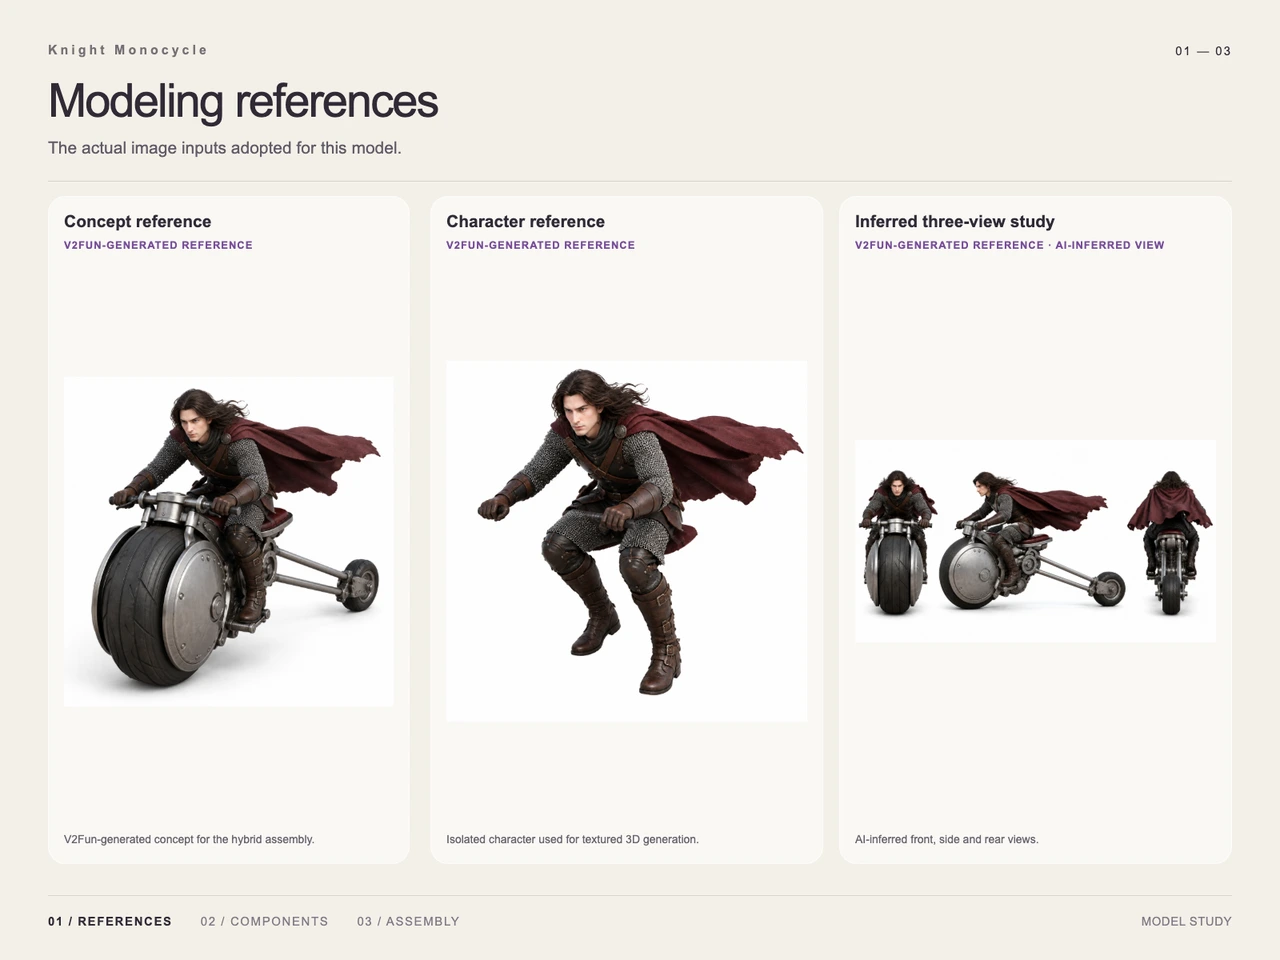
Task: Select the 'Character reference' card title
Action: click(526, 222)
